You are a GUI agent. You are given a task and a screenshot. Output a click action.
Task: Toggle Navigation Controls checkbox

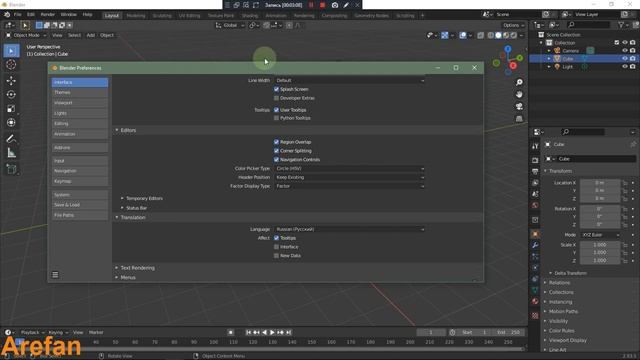point(276,160)
